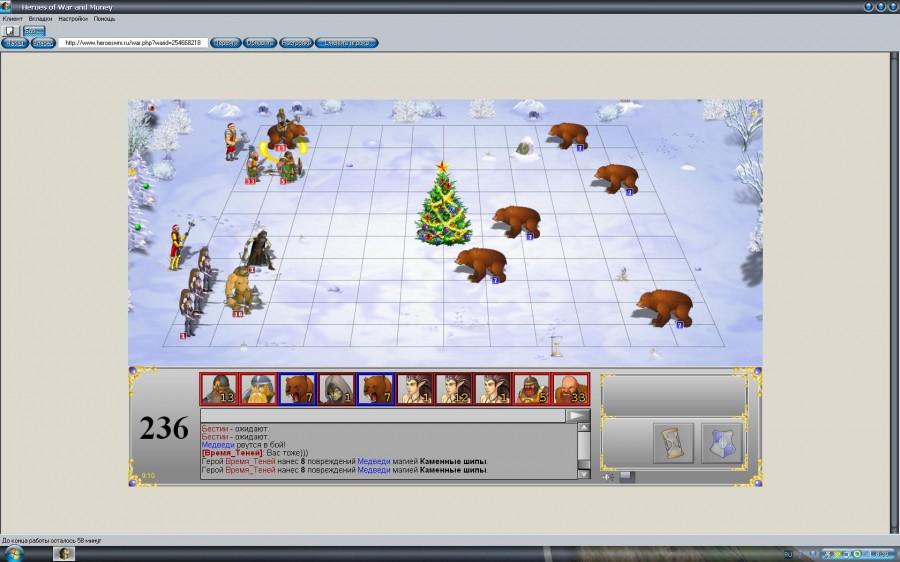Click the Вперед navigation button

click(43, 43)
